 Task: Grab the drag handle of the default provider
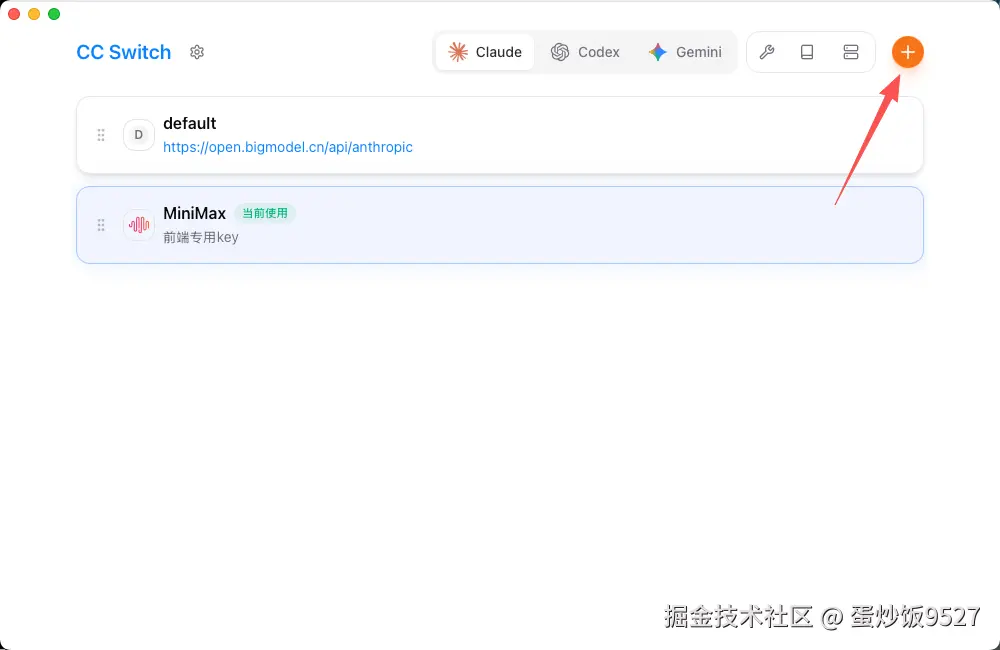101,135
